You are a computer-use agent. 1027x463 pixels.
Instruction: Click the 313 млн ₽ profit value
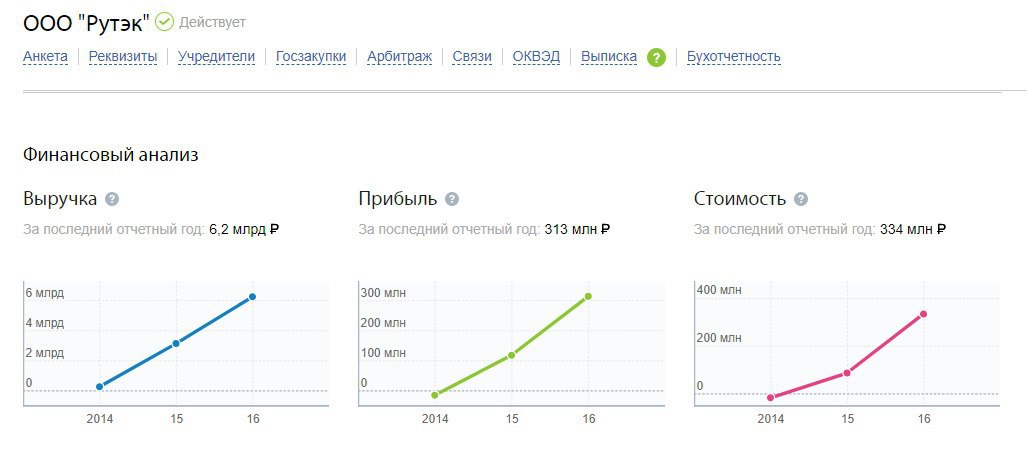coord(578,230)
